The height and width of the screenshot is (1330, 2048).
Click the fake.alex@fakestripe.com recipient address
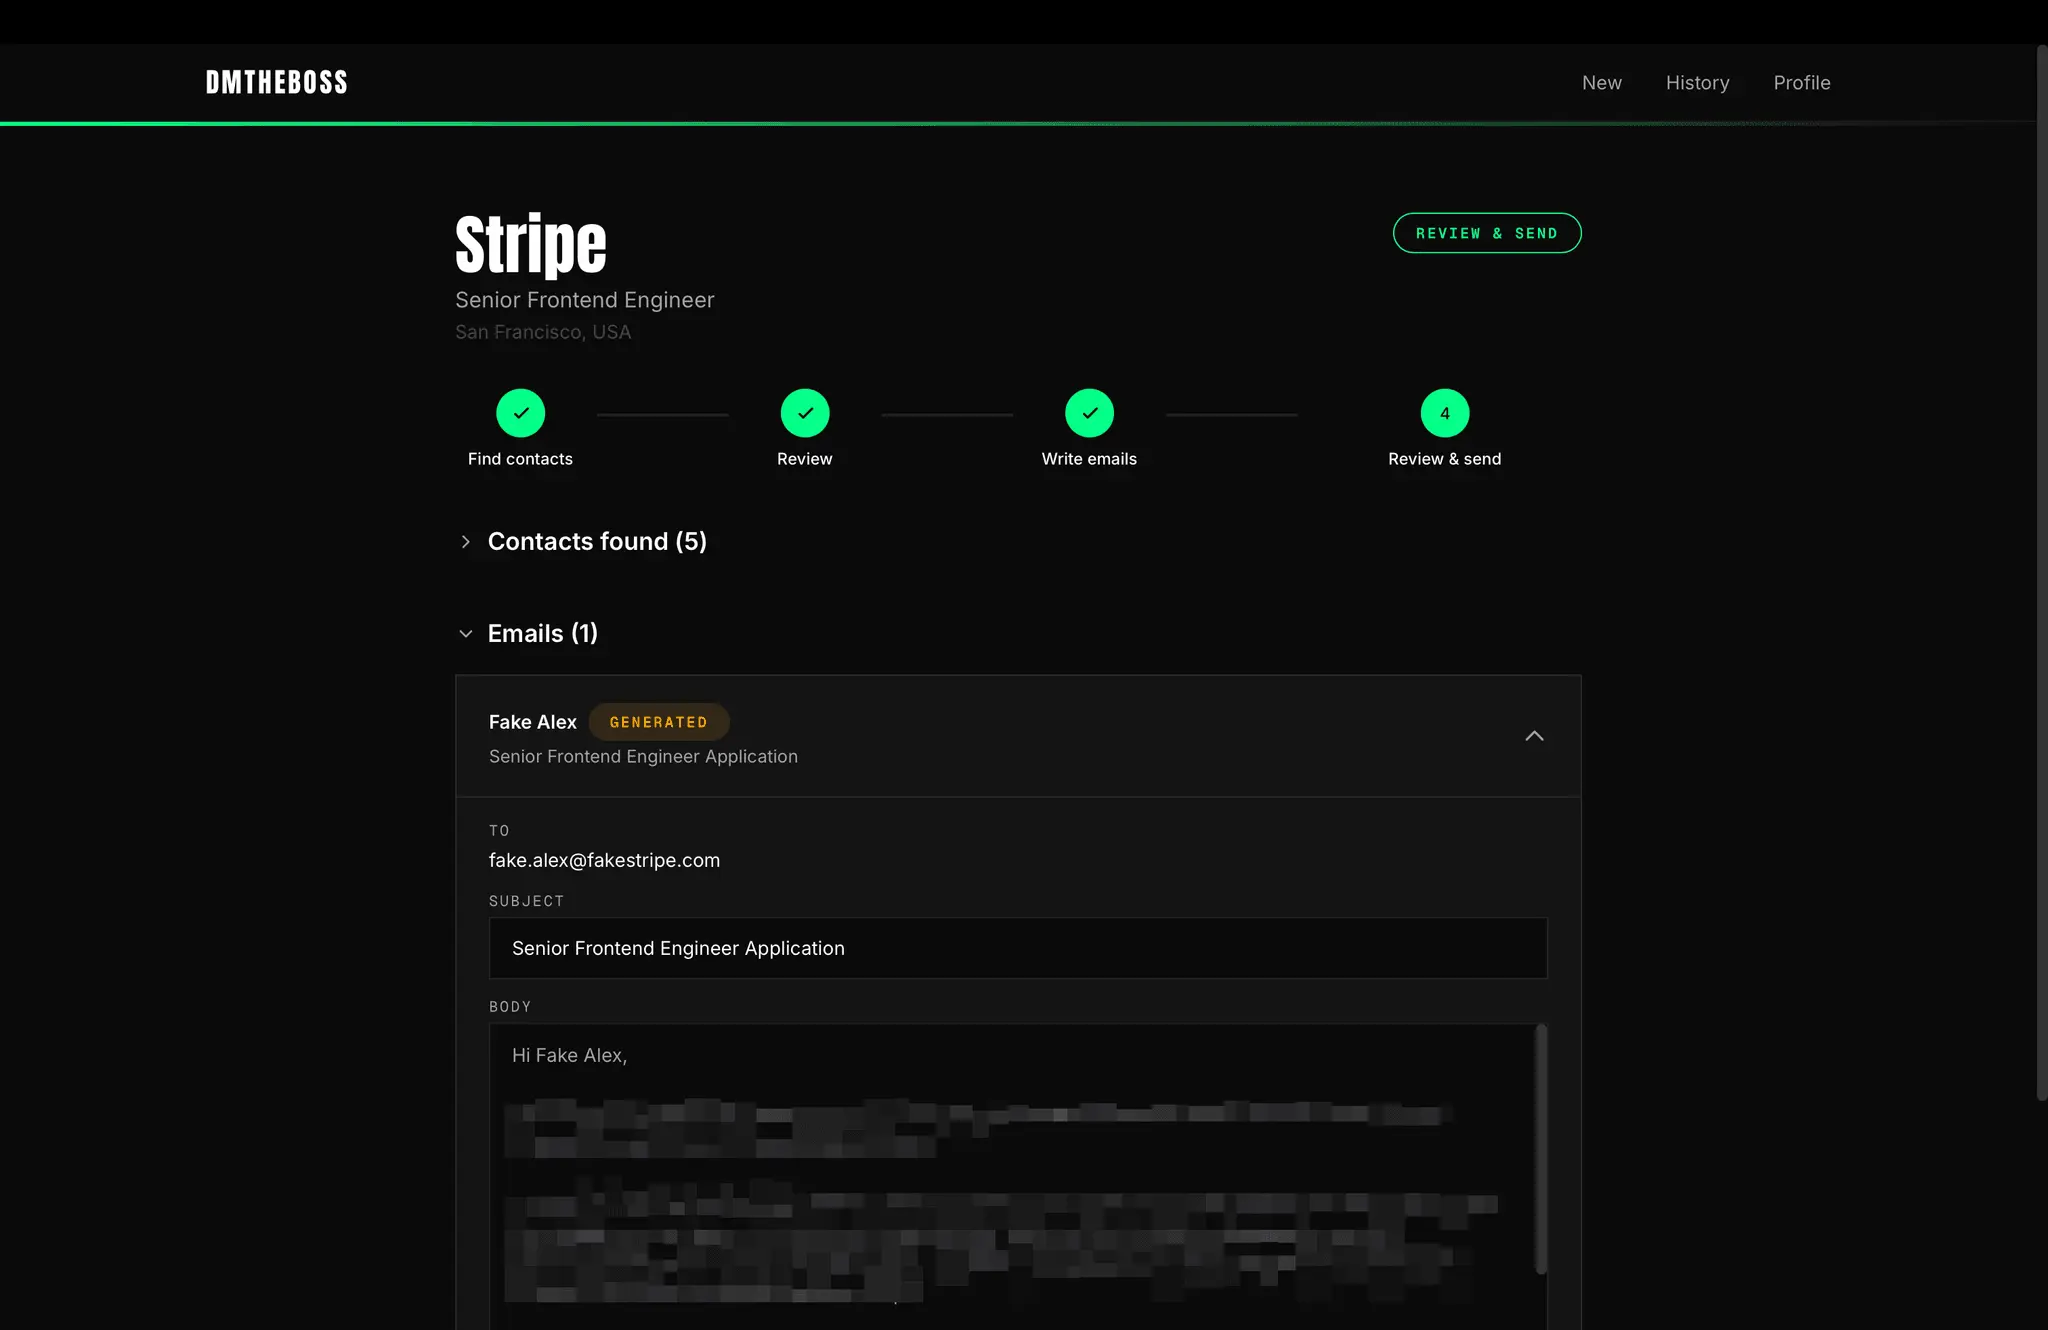[x=604, y=860]
